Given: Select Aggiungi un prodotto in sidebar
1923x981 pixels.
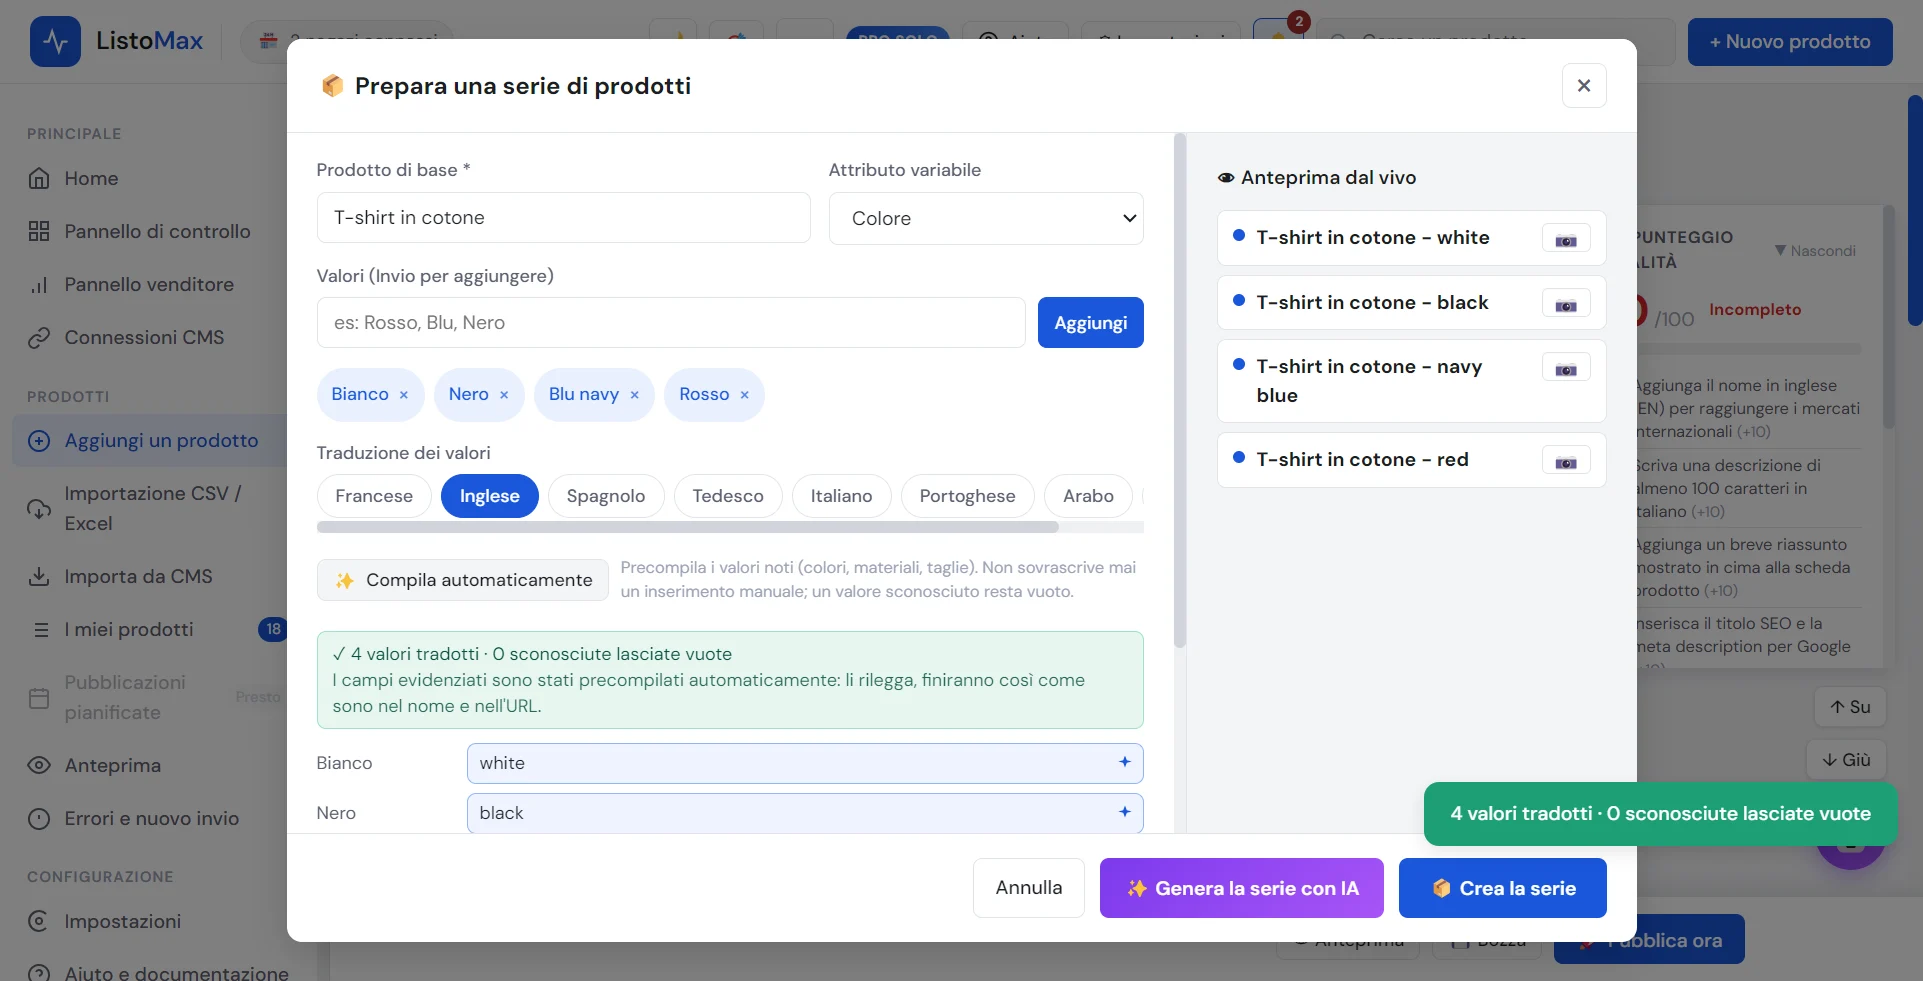Looking at the screenshot, I should (x=150, y=440).
